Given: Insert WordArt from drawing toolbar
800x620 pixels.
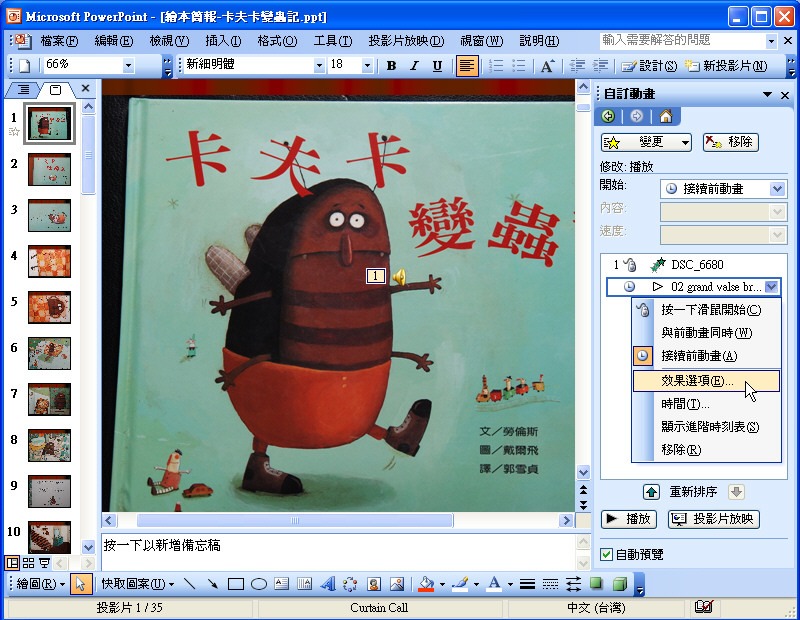Looking at the screenshot, I should [328, 584].
